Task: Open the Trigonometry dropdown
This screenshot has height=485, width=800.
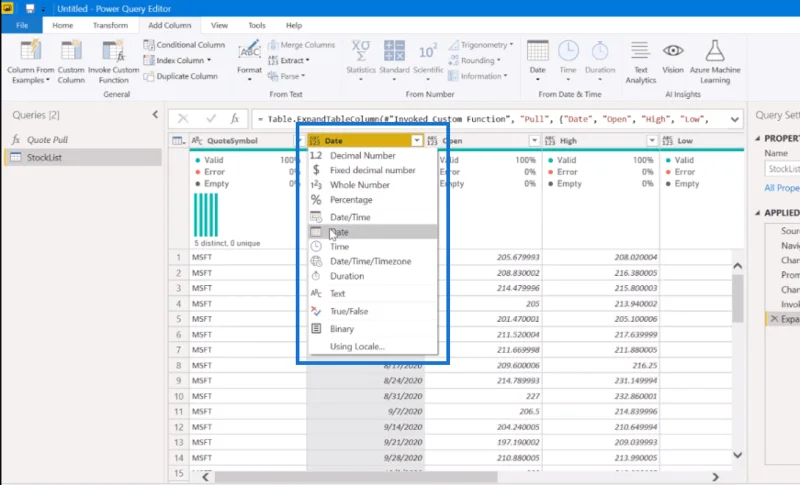Action: pyautogui.click(x=481, y=45)
